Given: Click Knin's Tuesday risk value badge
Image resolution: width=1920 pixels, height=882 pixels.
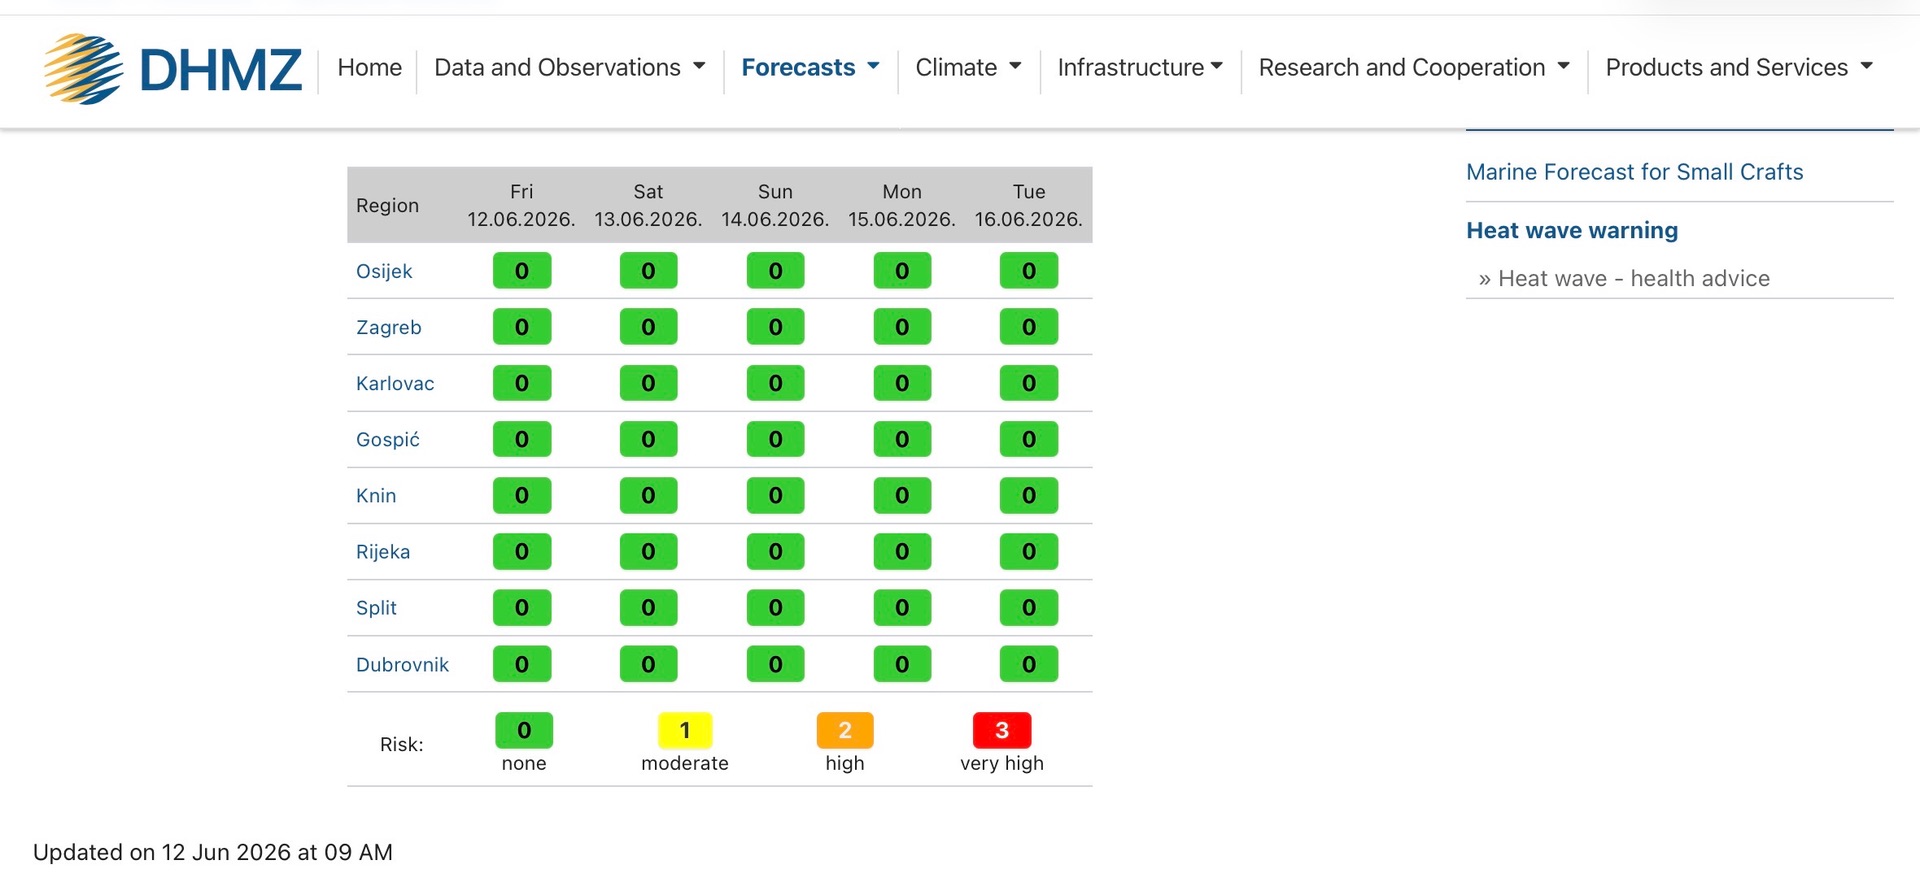Looking at the screenshot, I should click(1029, 495).
